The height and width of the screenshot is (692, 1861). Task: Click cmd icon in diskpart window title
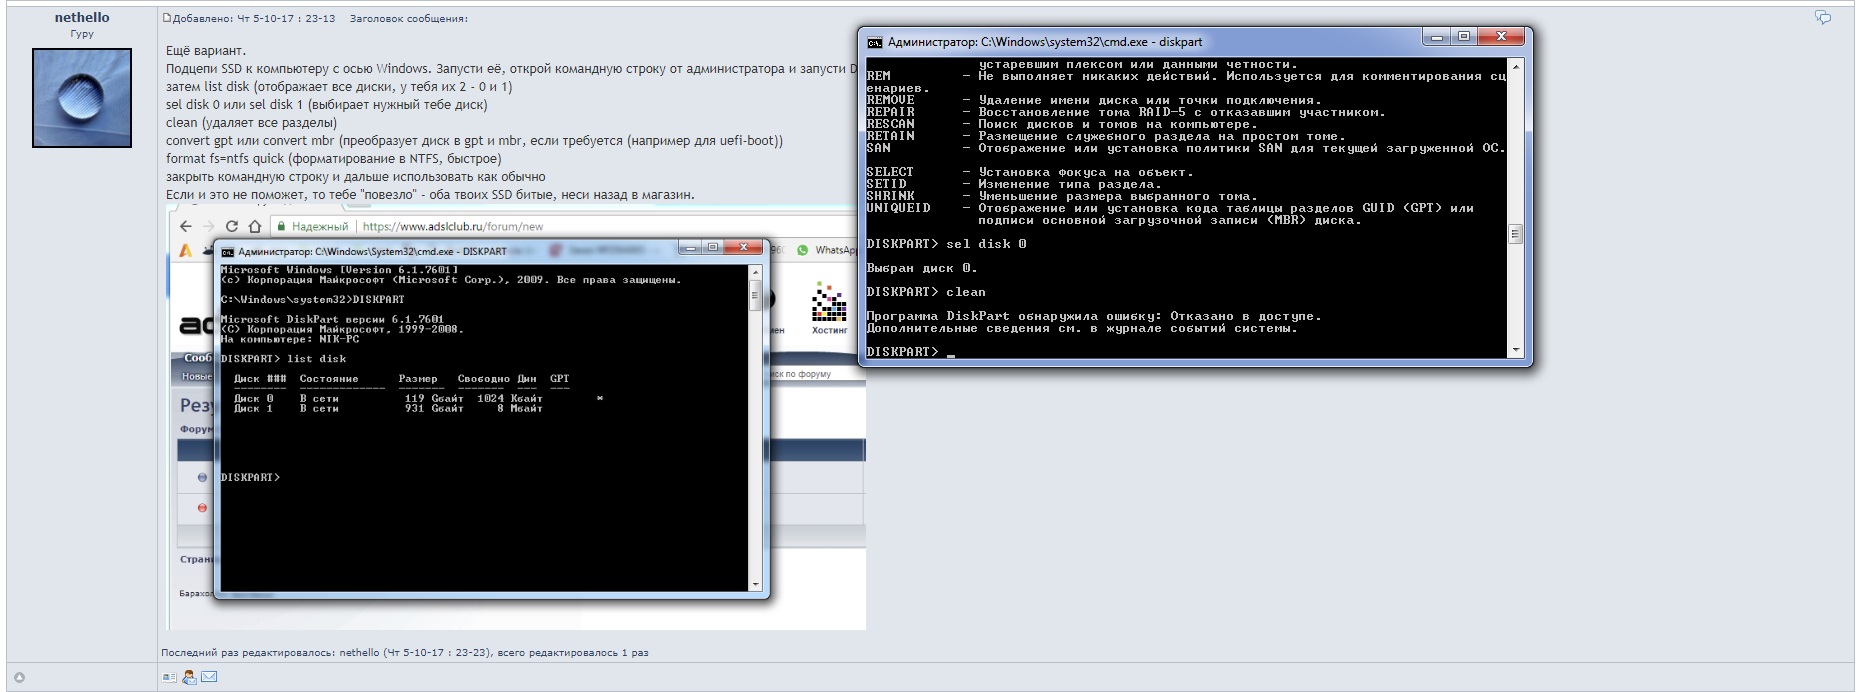[875, 42]
